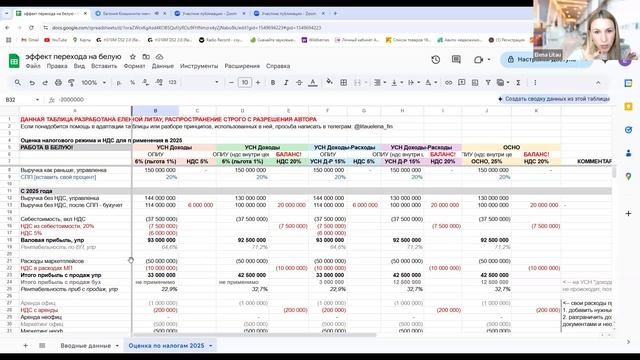Move the document with the folder icon
Image resolution: width=640 pixels, height=360 pixels.
(146, 57)
